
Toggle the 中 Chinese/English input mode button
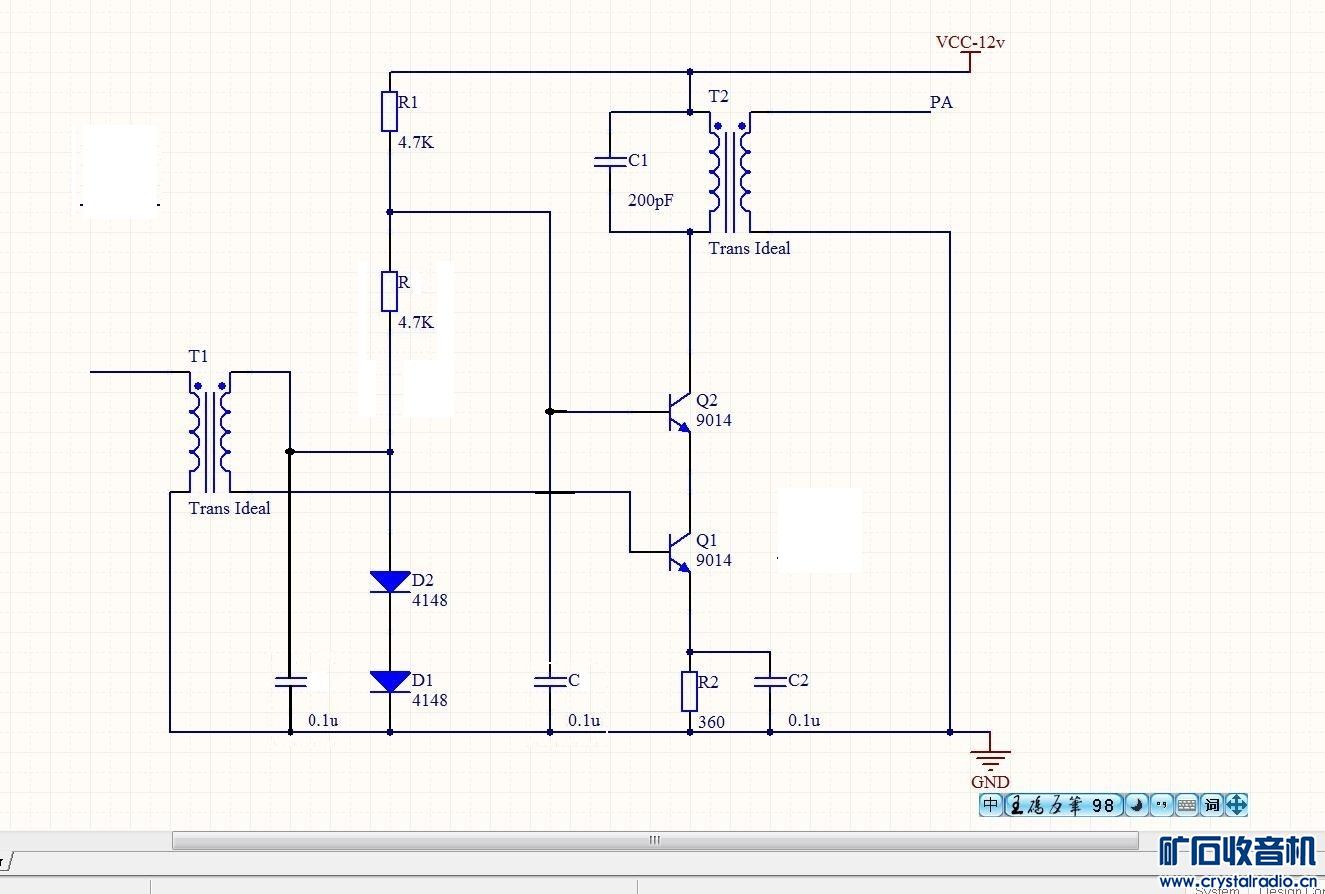click(x=991, y=804)
